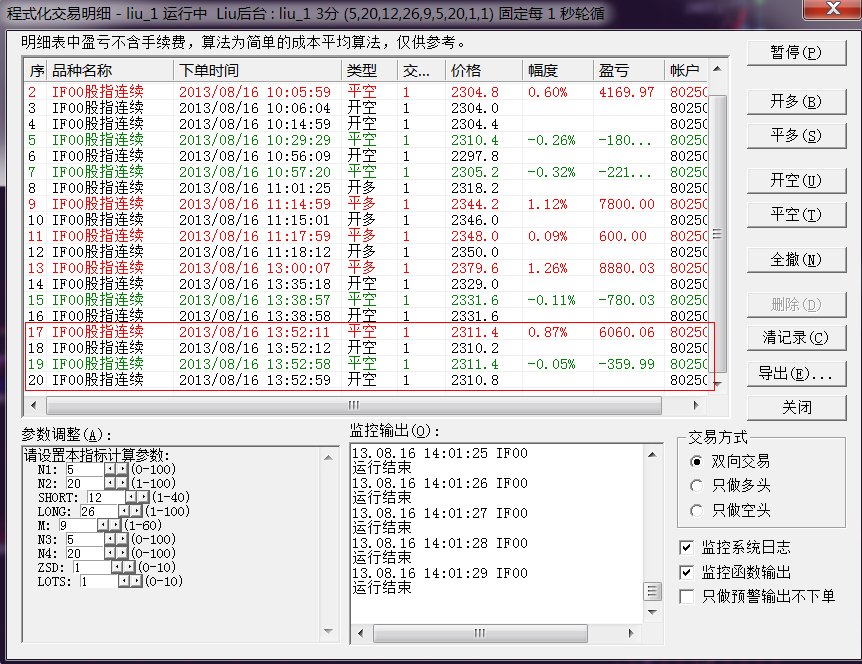Increase N3 with its right arrow
This screenshot has width=862, height=664.
pyautogui.click(x=122, y=539)
